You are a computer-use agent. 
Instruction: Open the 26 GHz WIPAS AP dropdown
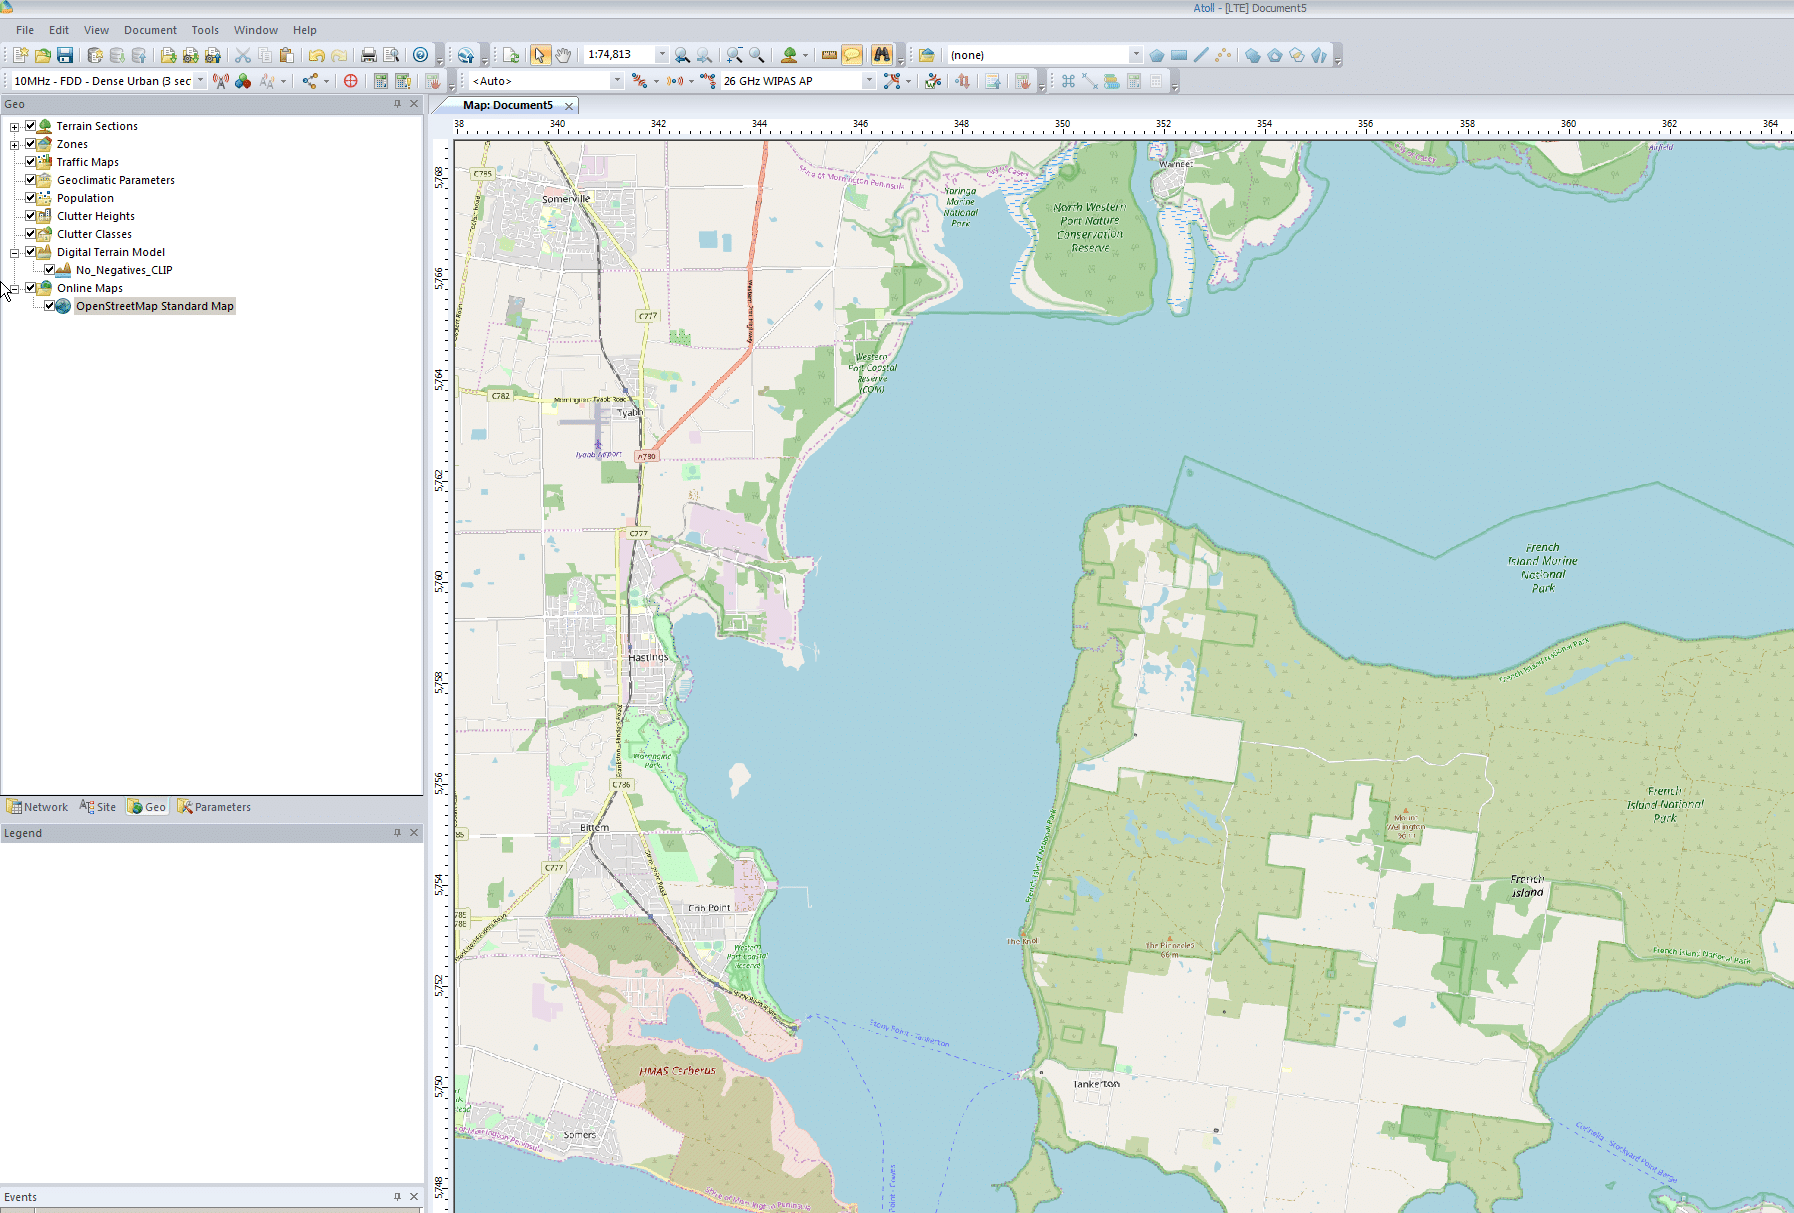click(x=868, y=81)
